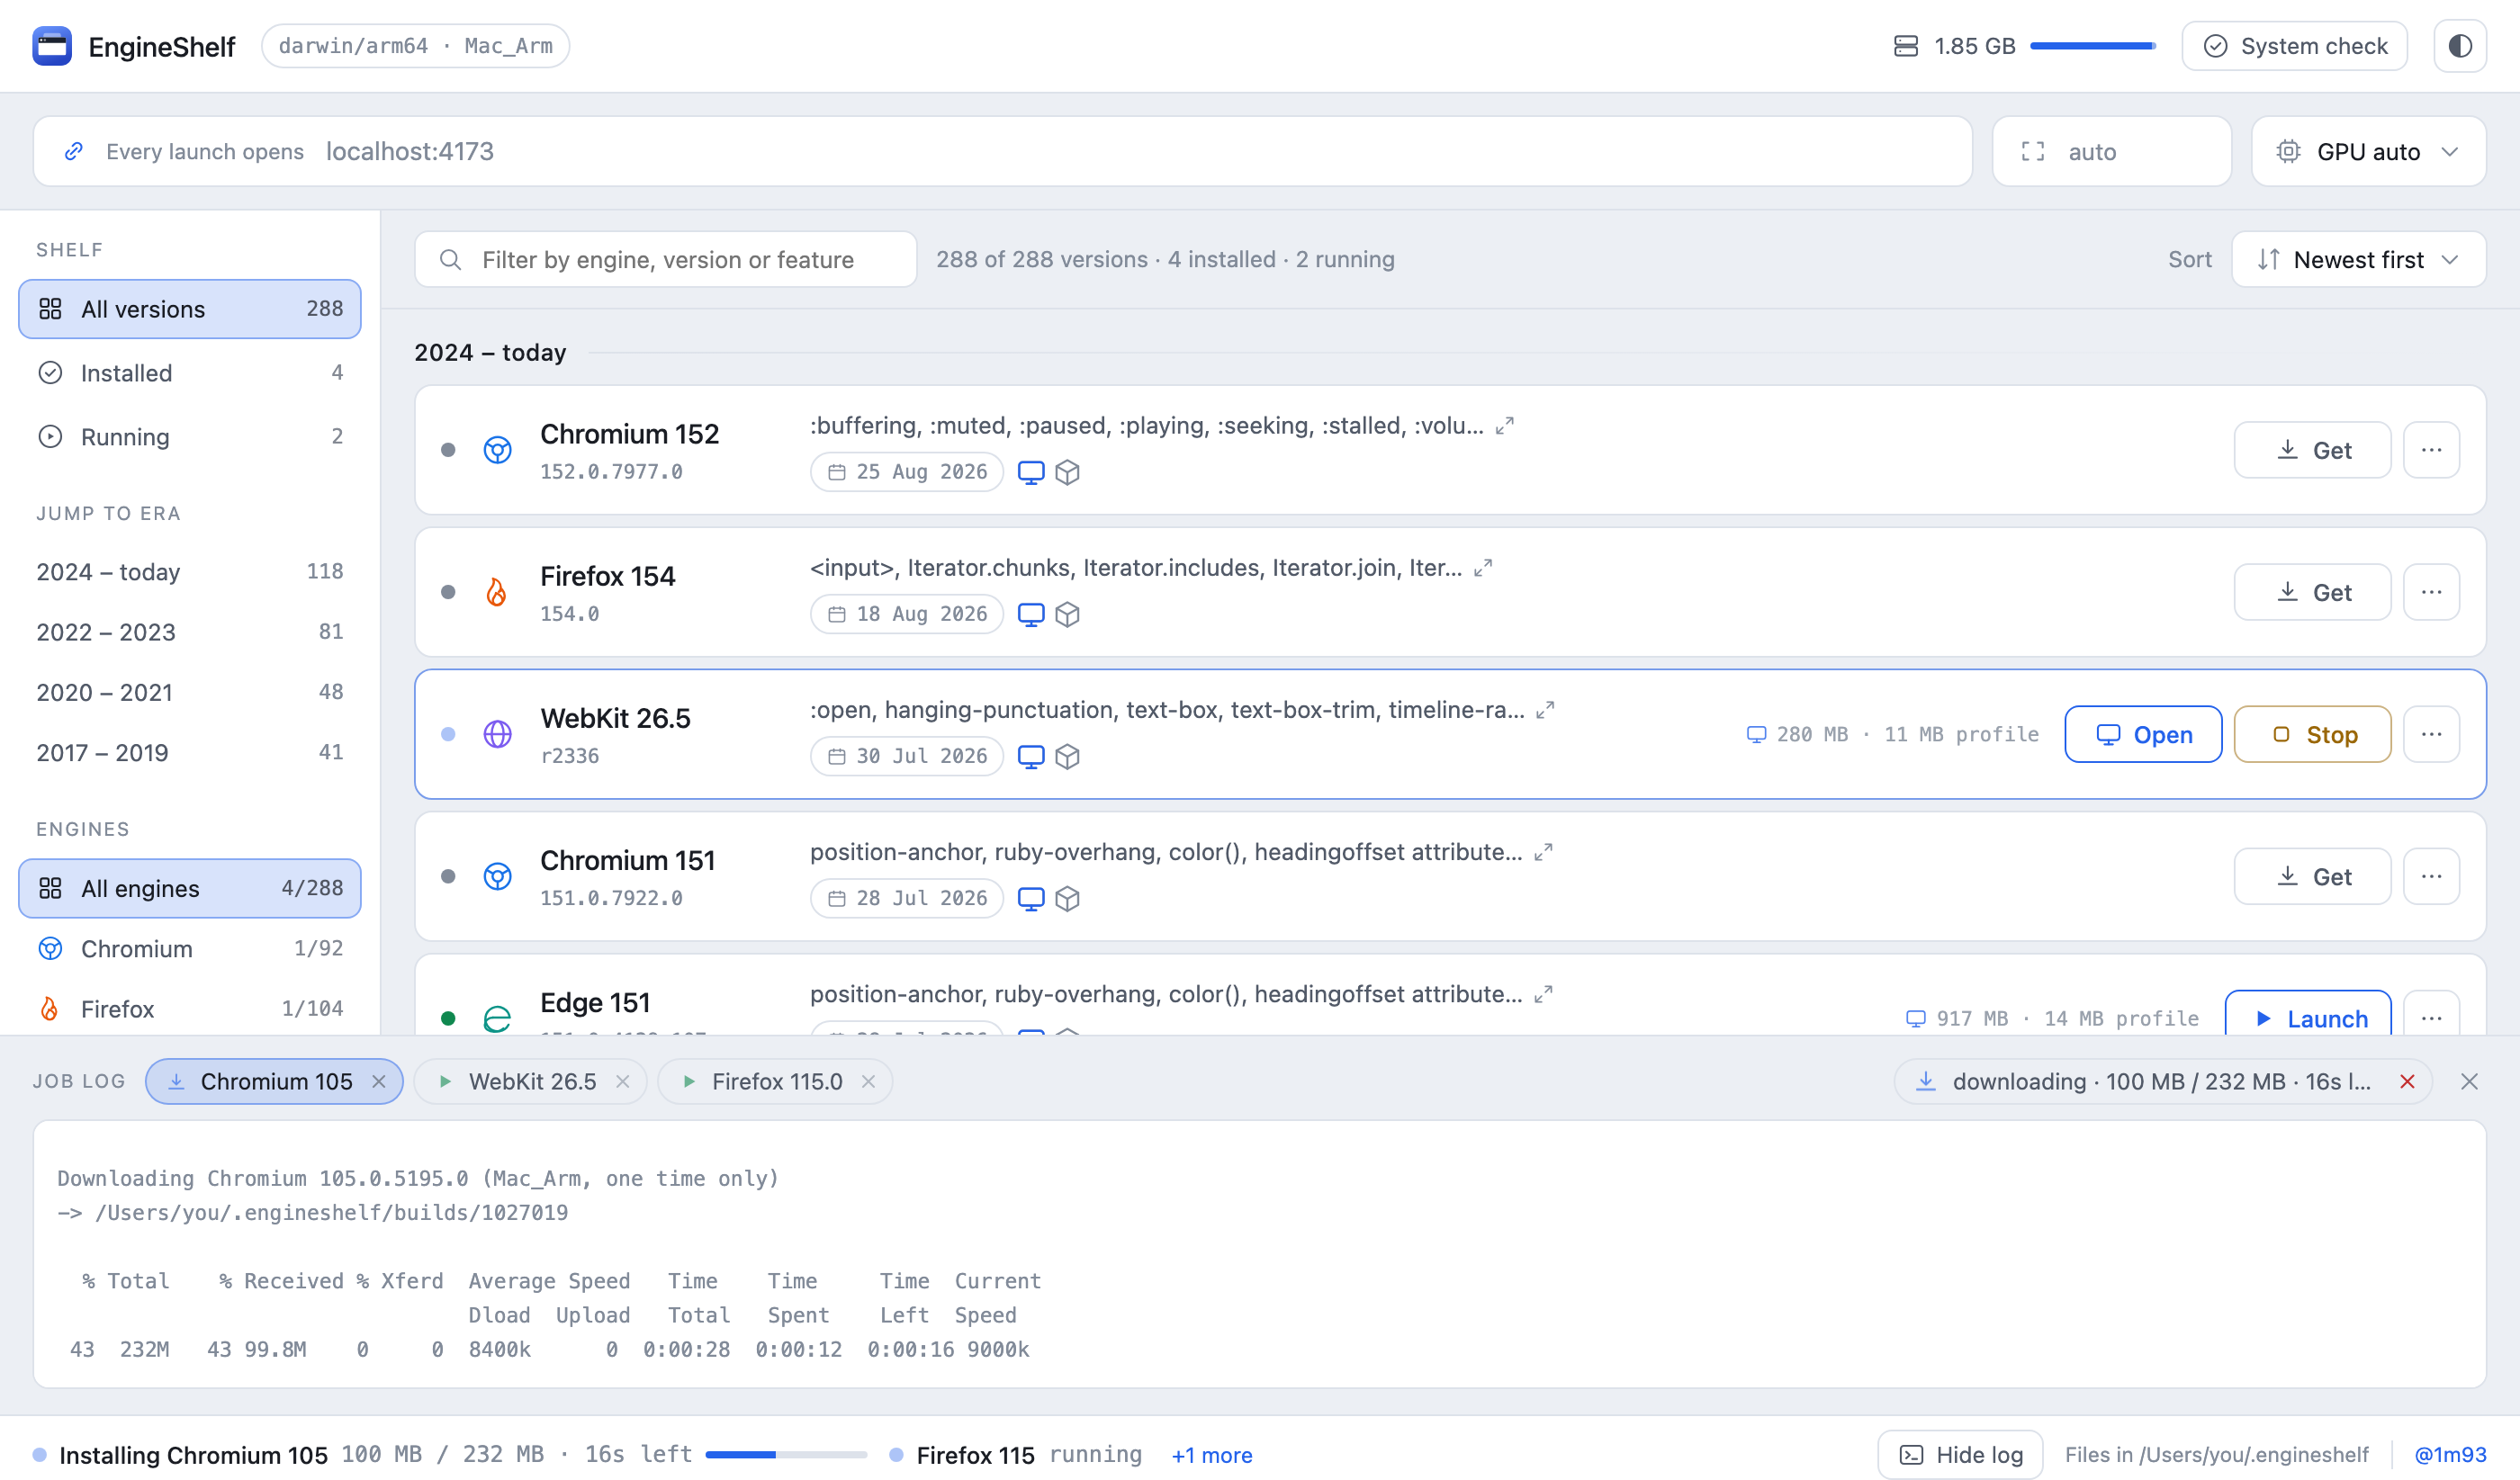Viewport: 2520px width, 1480px height.
Task: Open more options for WebKit 26.5
Action: [2431, 734]
